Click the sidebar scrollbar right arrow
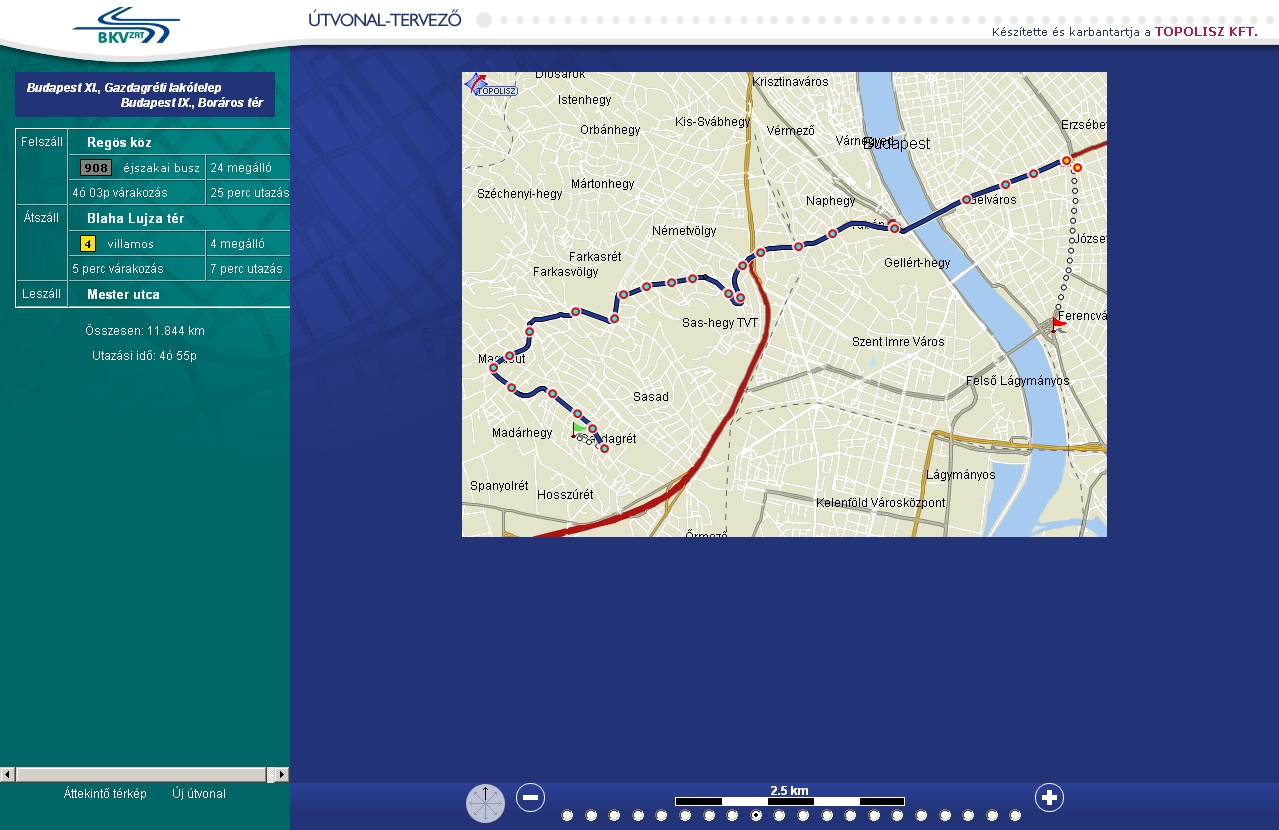The width and height of the screenshot is (1279, 830). click(x=282, y=775)
